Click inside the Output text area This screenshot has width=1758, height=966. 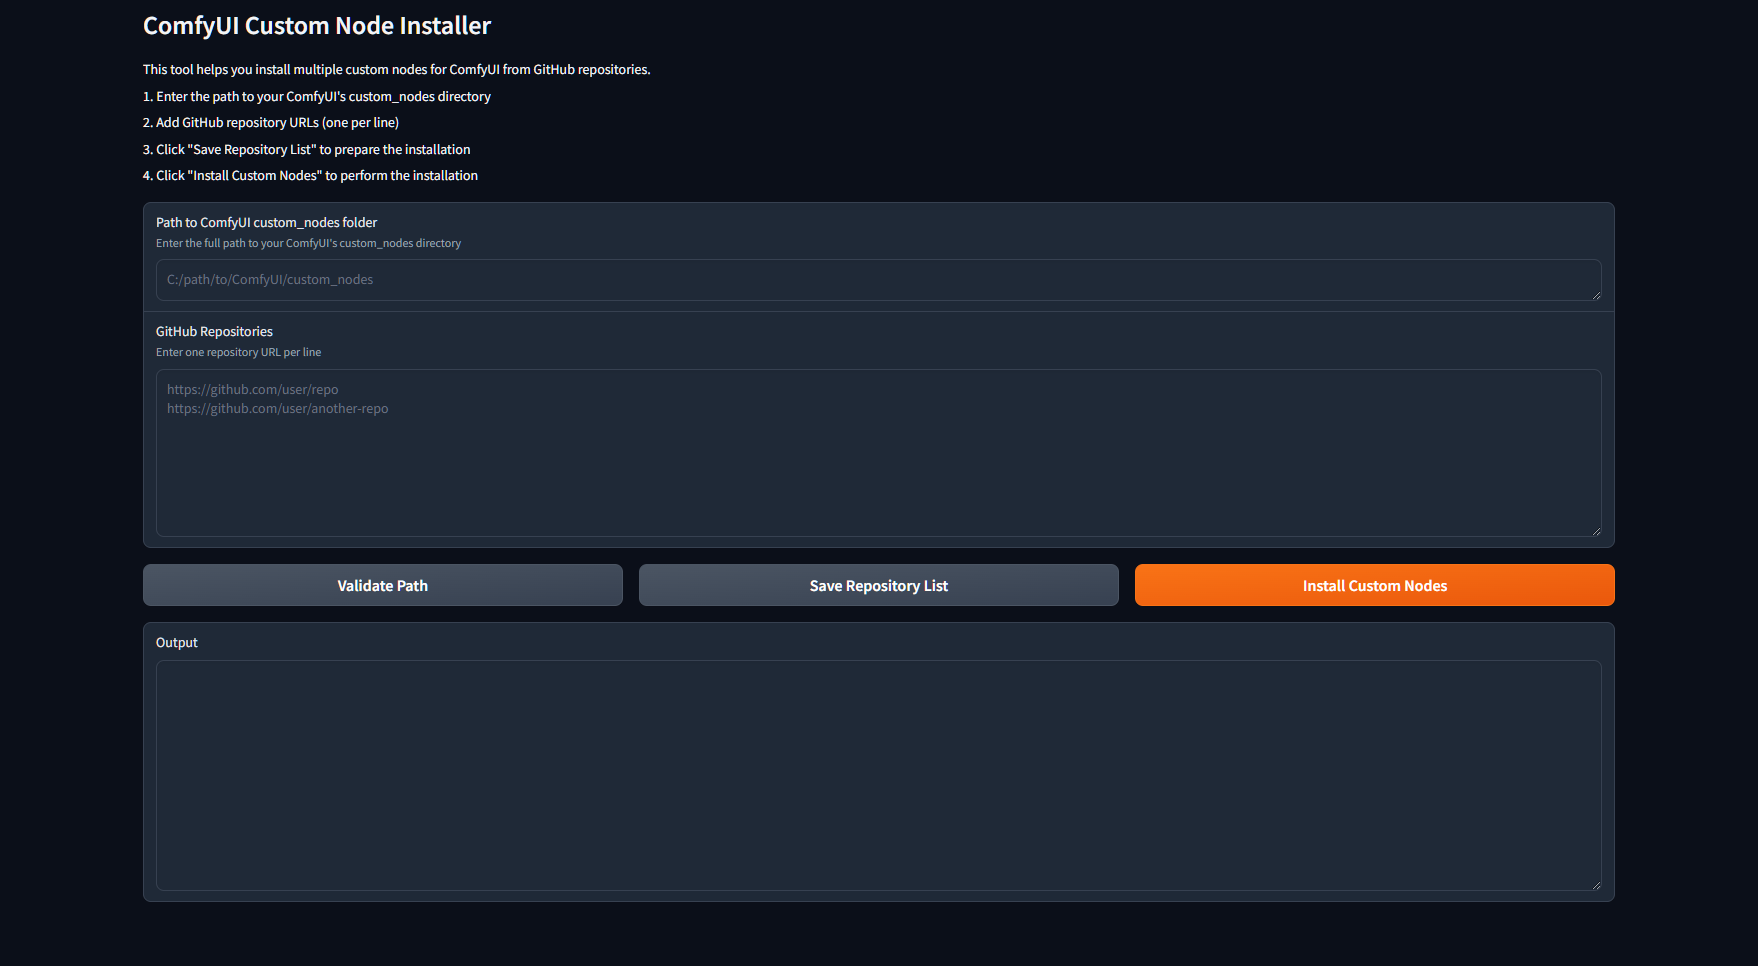point(878,775)
